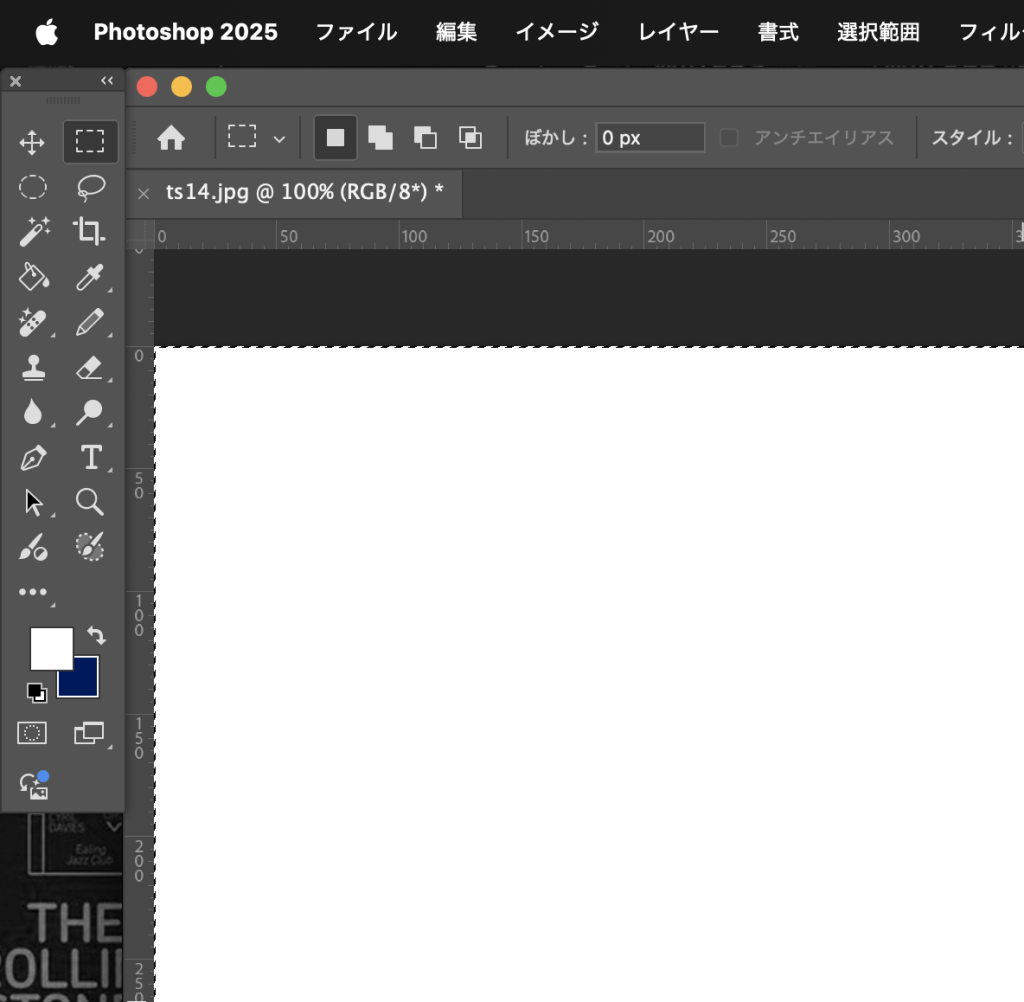Viewport: 1024px width, 1002px height.
Task: Pick the Magic Wand tool
Action: click(x=32, y=232)
